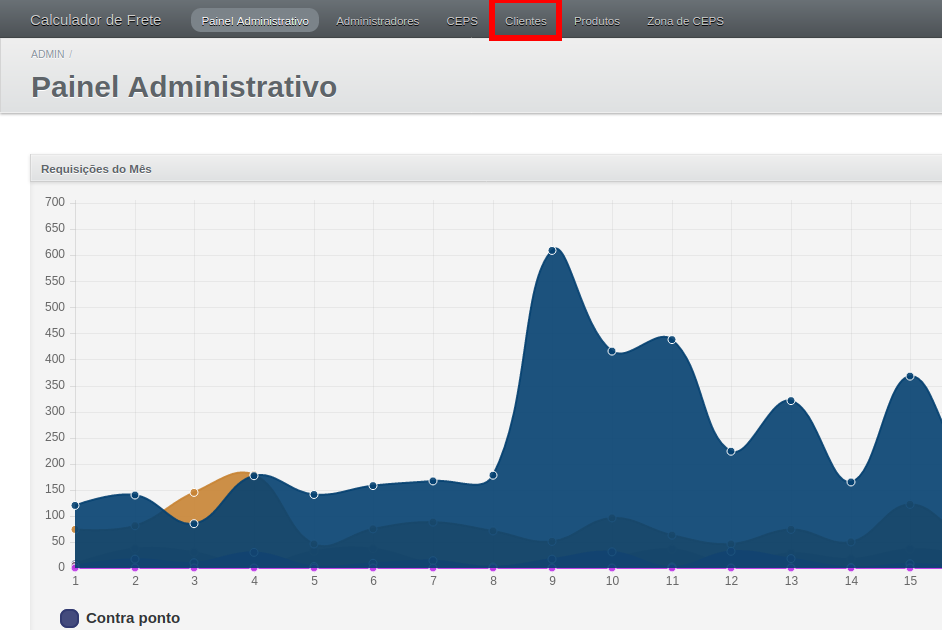Click the Requisições do Mês panel header

coord(96,169)
